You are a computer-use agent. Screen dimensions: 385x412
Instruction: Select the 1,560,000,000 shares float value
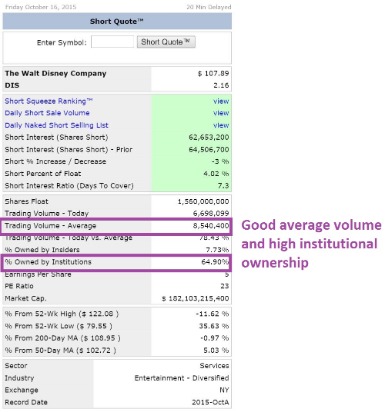point(203,201)
